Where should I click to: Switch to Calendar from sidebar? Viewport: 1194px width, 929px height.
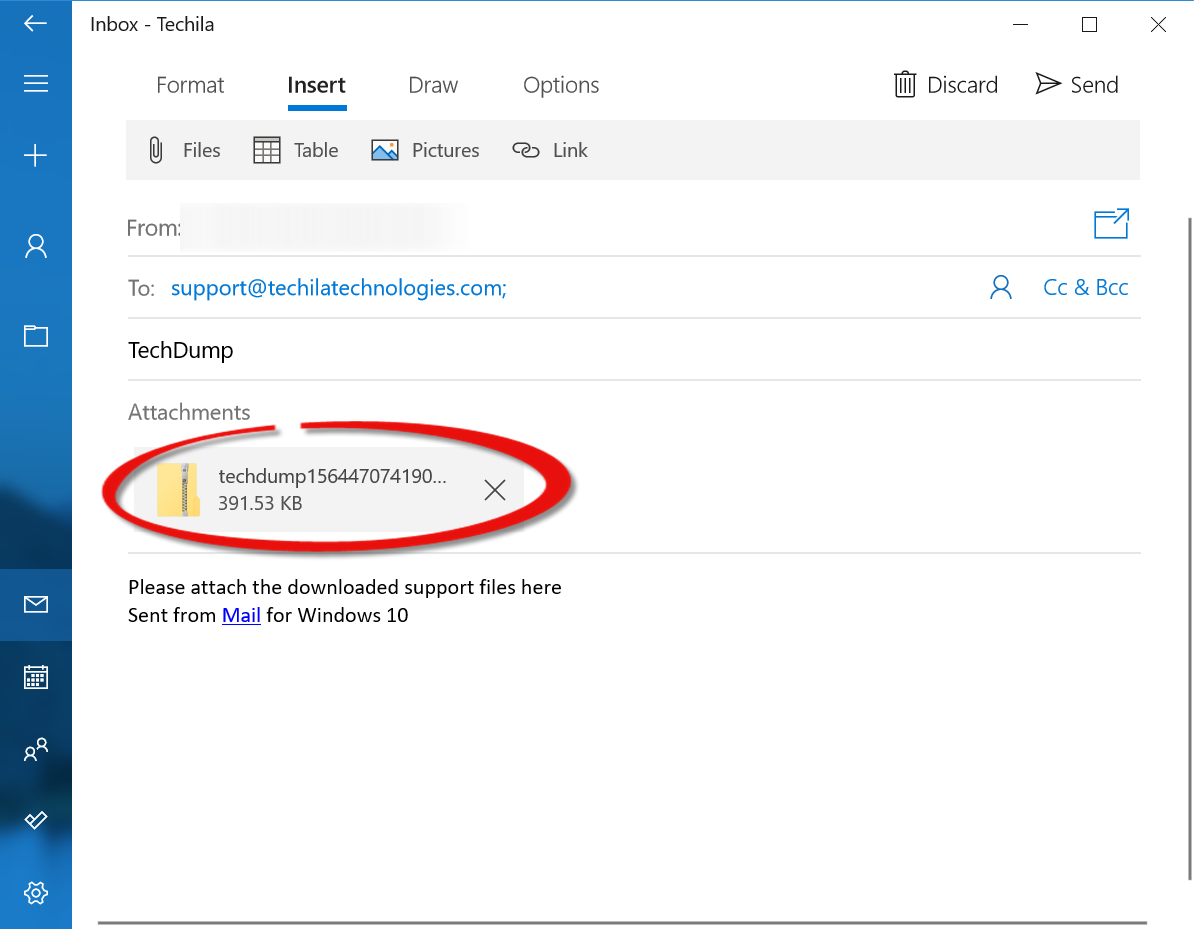point(36,677)
